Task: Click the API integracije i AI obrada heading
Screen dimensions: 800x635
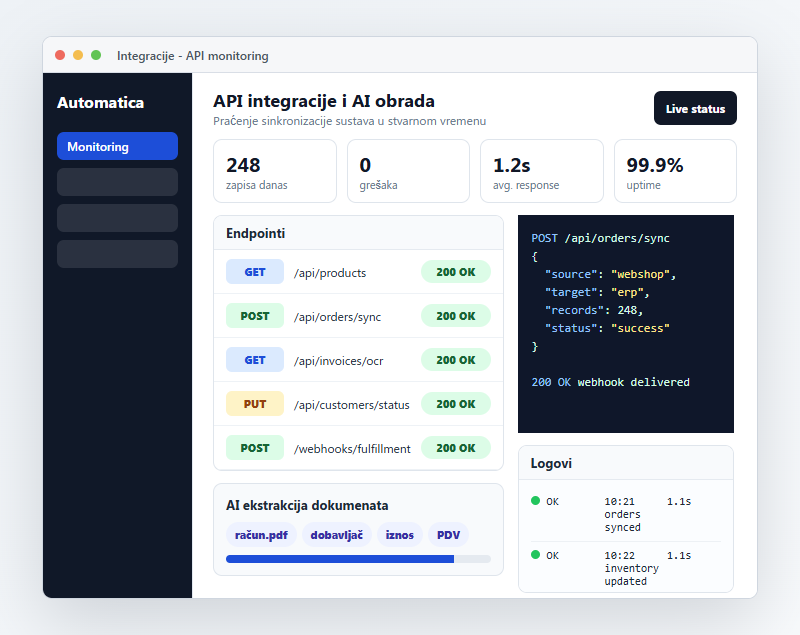Action: (323, 101)
